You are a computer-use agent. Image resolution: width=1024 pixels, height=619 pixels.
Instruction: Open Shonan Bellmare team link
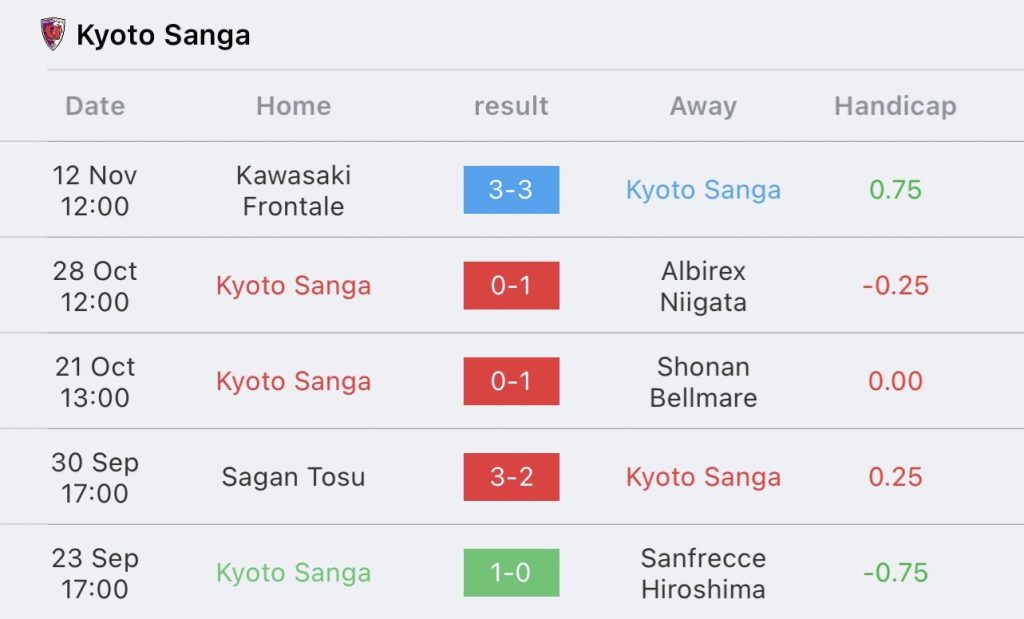pyautogui.click(x=703, y=382)
